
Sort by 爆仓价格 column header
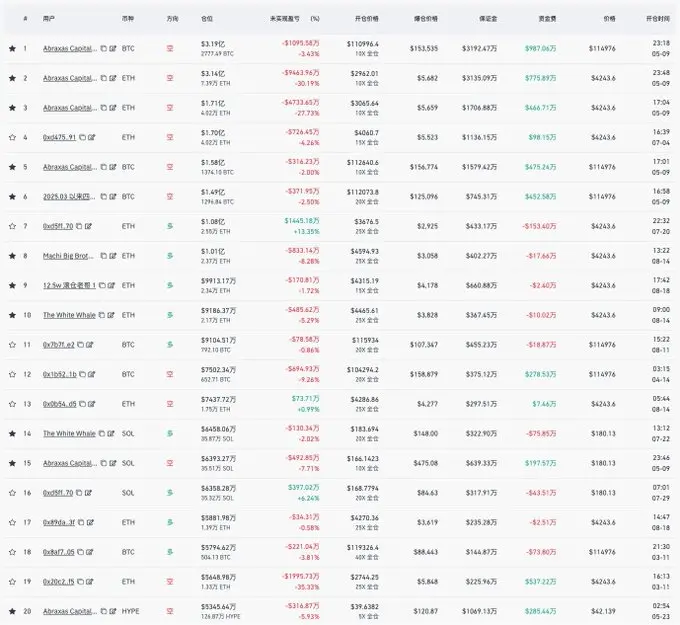pos(425,19)
